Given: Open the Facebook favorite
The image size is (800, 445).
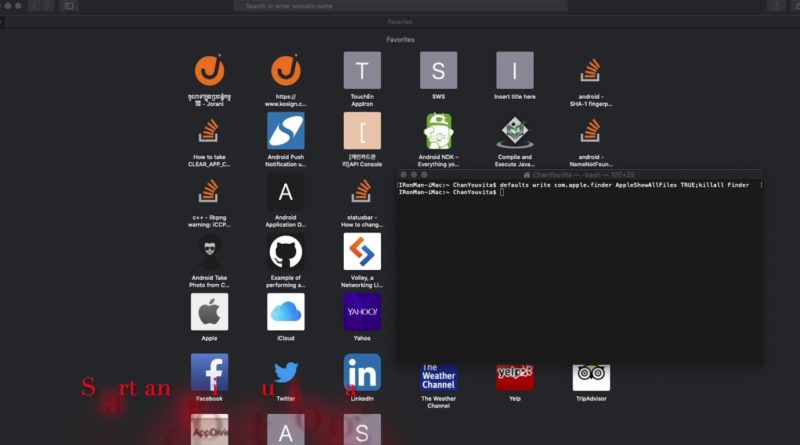Looking at the screenshot, I should point(209,373).
